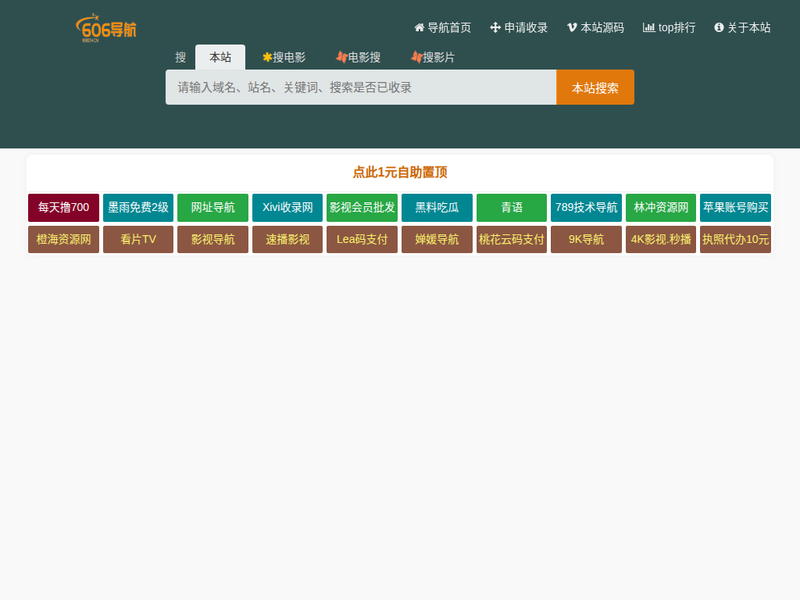Open the brown Lea码支付 tile
The width and height of the screenshot is (800, 600).
[362, 240]
